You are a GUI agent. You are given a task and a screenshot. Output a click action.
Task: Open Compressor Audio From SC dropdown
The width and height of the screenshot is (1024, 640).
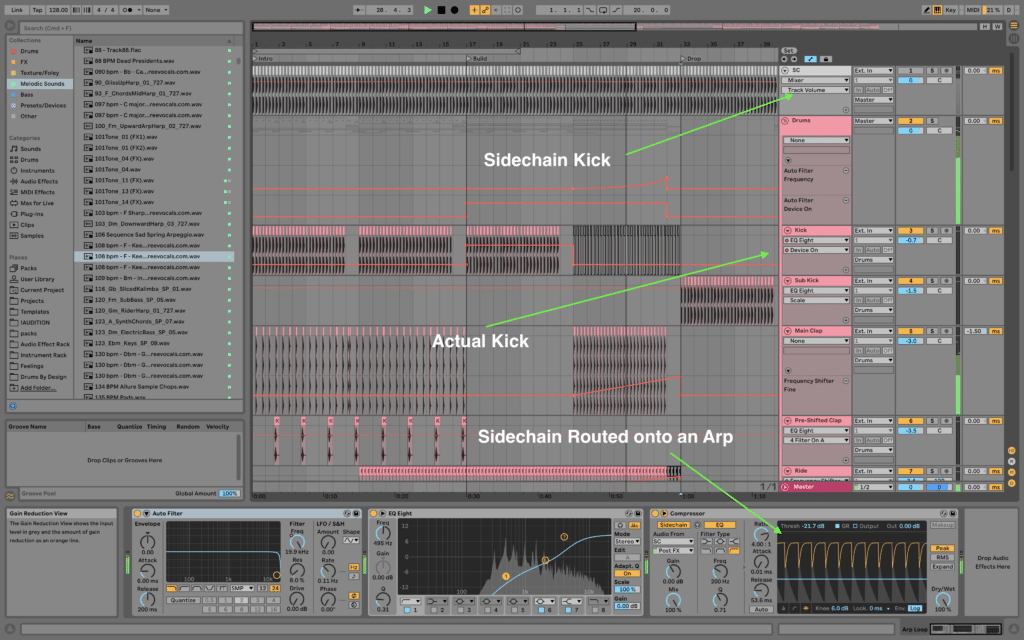673,541
